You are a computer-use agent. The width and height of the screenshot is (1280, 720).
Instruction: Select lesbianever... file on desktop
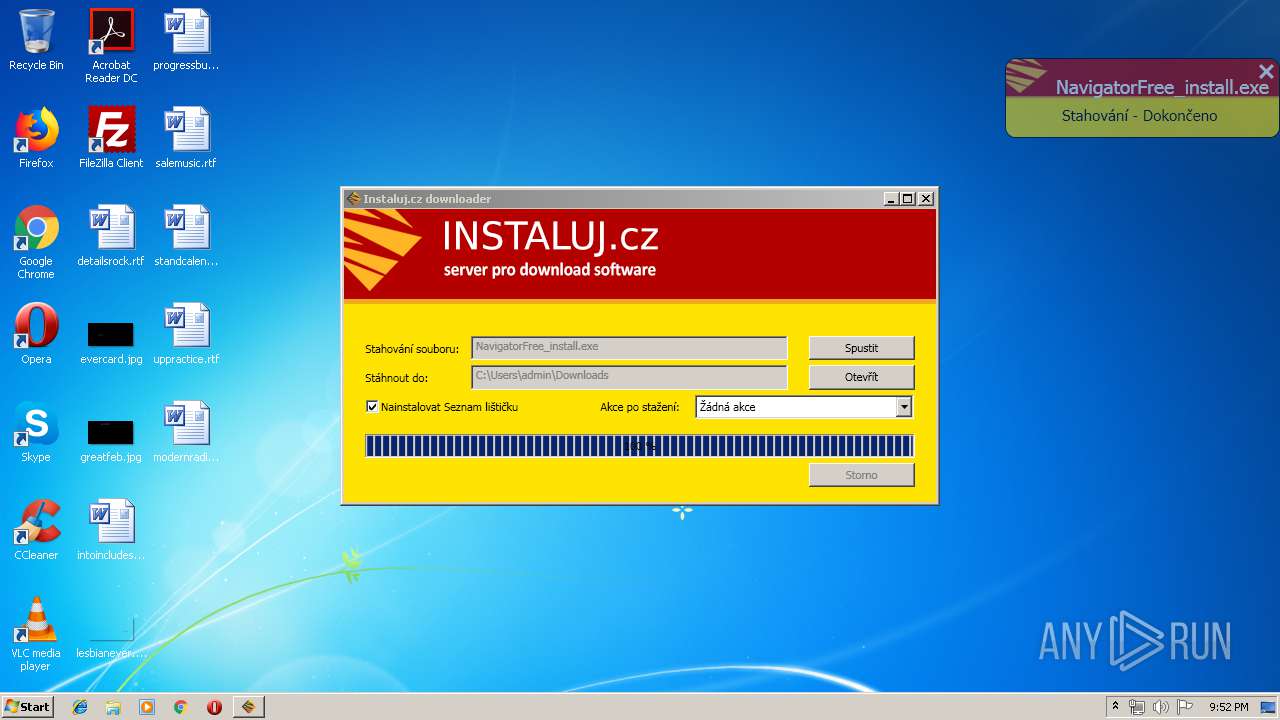[111, 636]
